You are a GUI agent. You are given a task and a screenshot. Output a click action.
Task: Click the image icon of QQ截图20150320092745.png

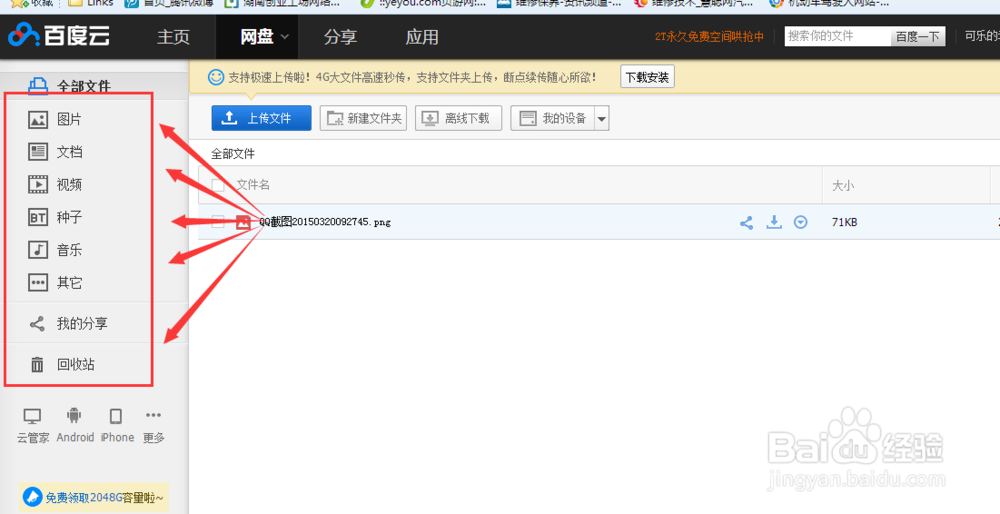243,222
